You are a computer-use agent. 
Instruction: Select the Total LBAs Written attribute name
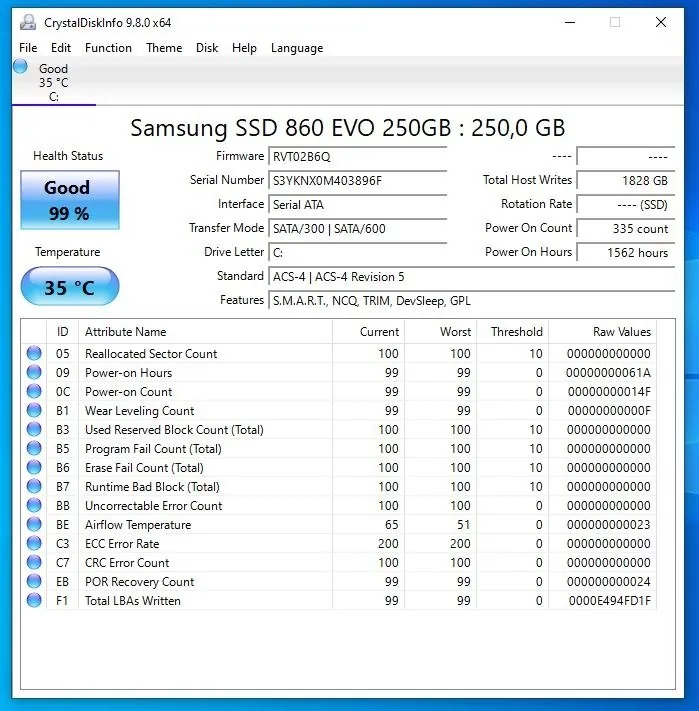click(133, 601)
